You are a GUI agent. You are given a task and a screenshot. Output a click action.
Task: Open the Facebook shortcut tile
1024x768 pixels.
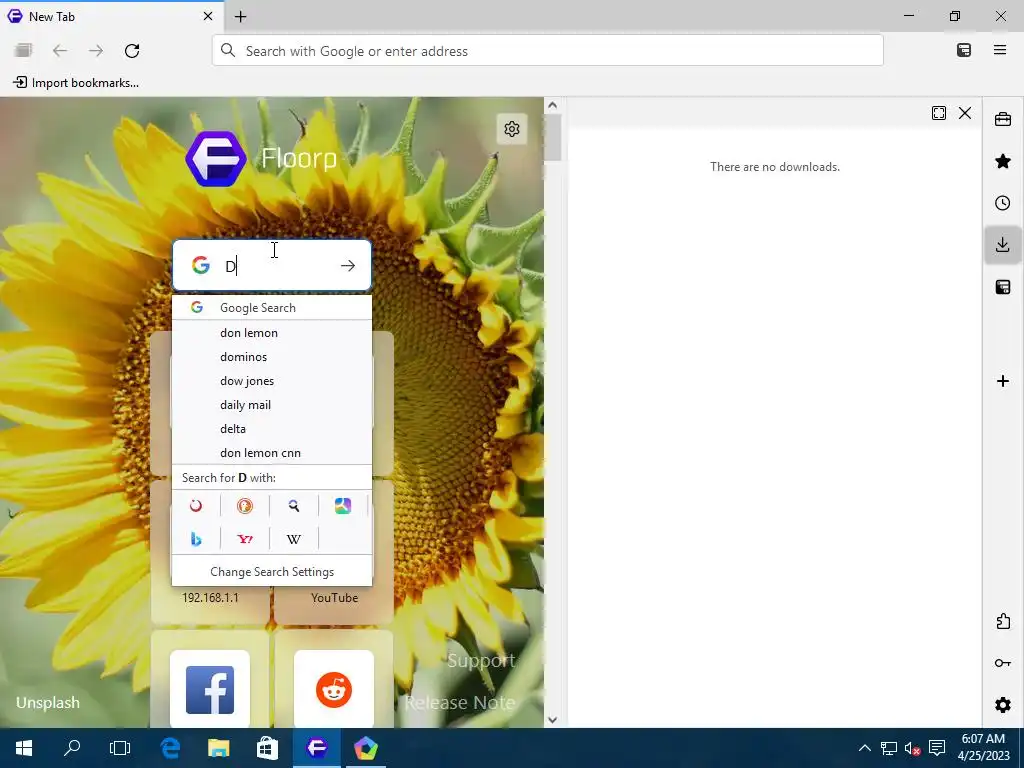click(x=210, y=689)
